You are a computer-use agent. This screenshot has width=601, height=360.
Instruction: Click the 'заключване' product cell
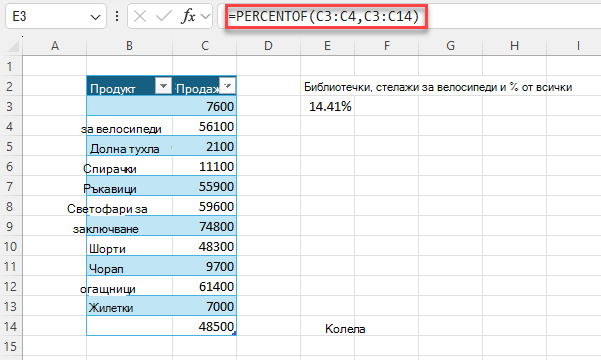(x=130, y=226)
